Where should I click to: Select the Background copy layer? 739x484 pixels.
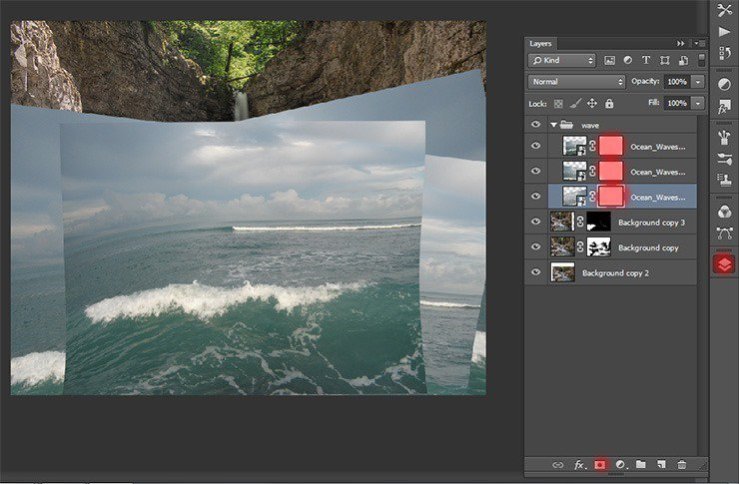(648, 247)
